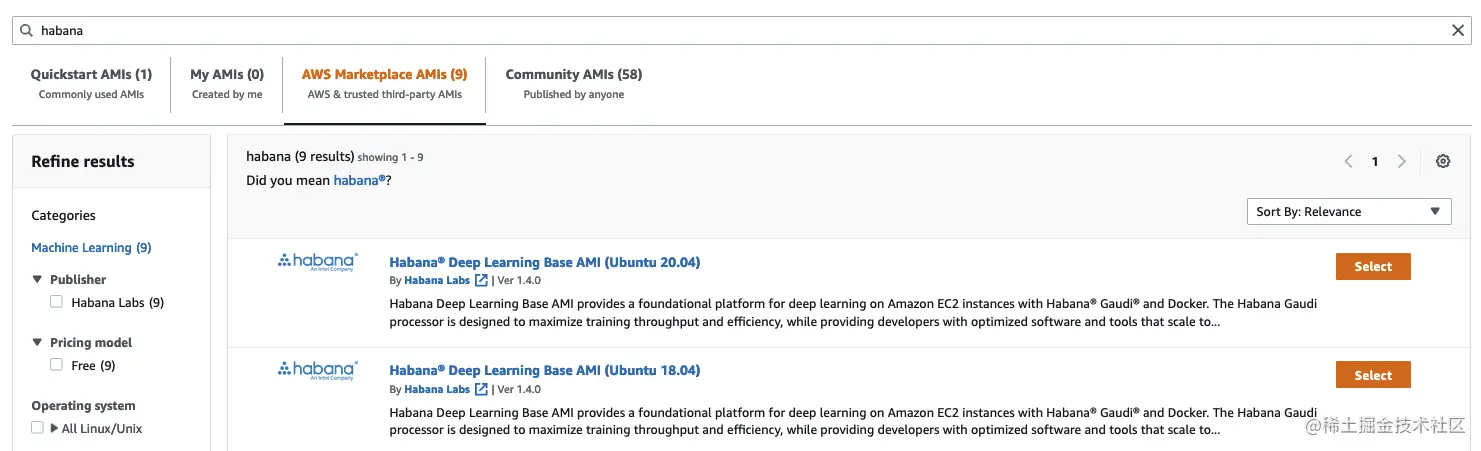Open the Sort By Relevance dropdown
The image size is (1481, 451).
tap(1349, 212)
